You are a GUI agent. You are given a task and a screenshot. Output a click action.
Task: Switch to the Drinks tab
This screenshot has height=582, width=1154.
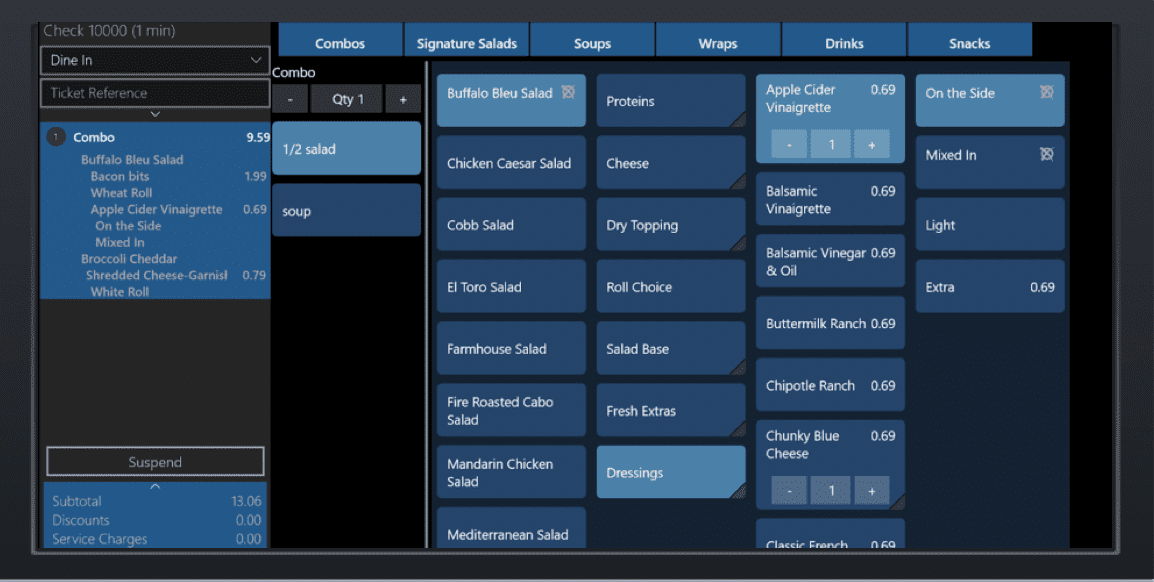843,42
